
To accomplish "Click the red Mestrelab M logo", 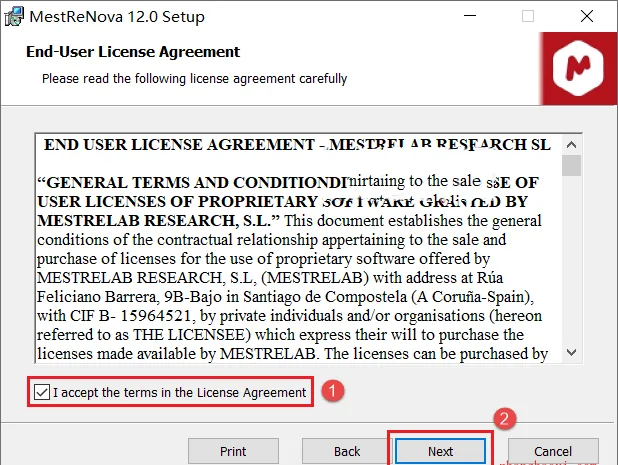I will (x=578, y=69).
